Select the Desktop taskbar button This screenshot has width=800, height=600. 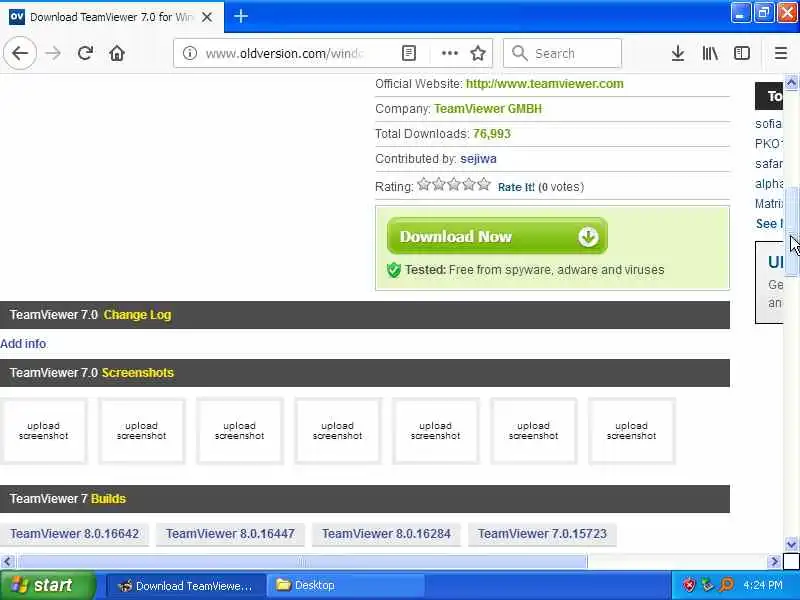(345, 586)
